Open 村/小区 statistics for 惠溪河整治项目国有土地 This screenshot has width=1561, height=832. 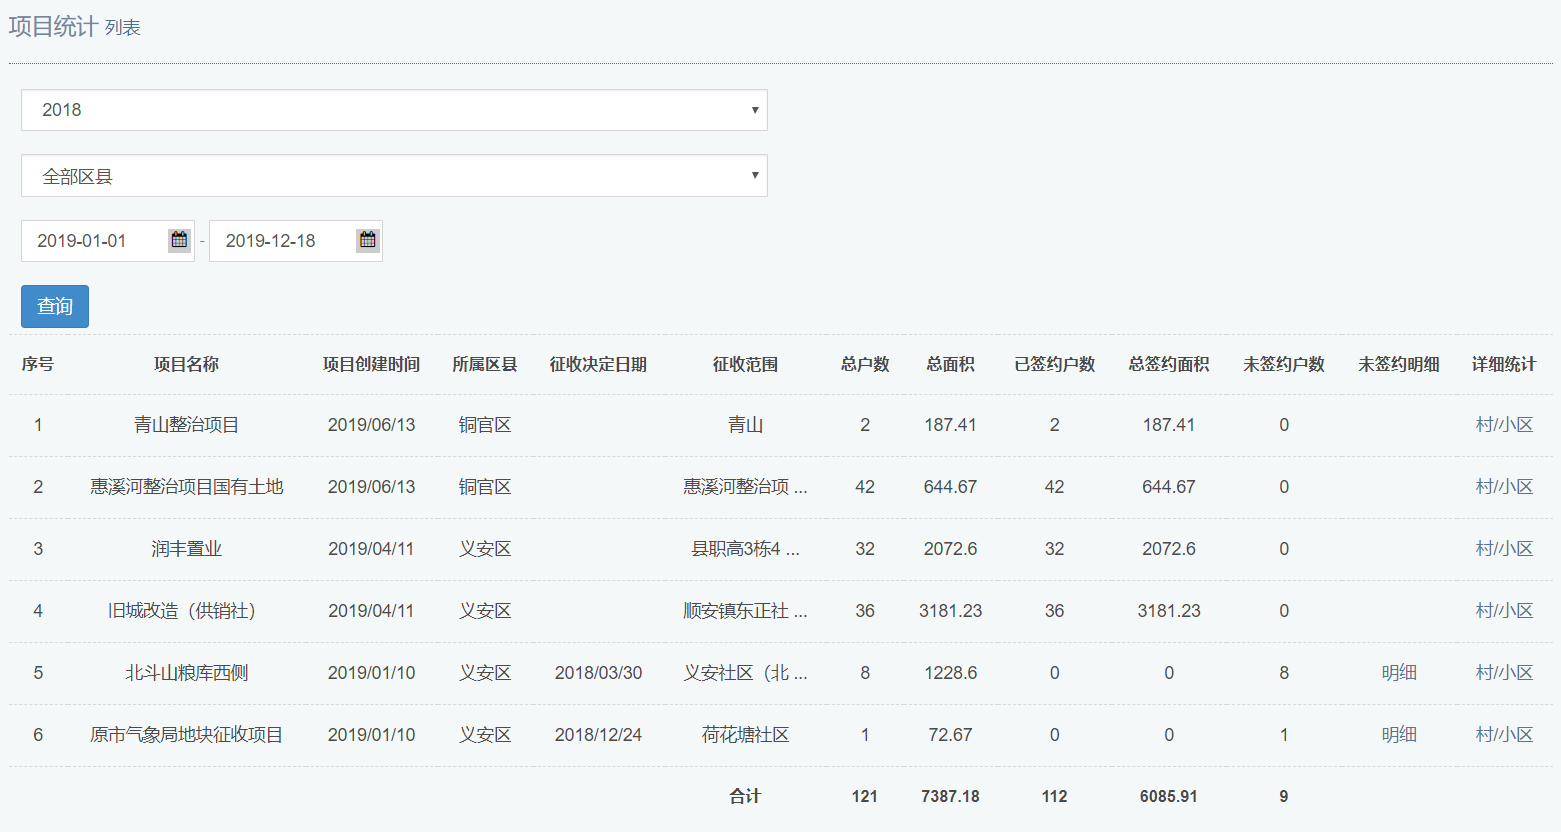coord(1504,487)
